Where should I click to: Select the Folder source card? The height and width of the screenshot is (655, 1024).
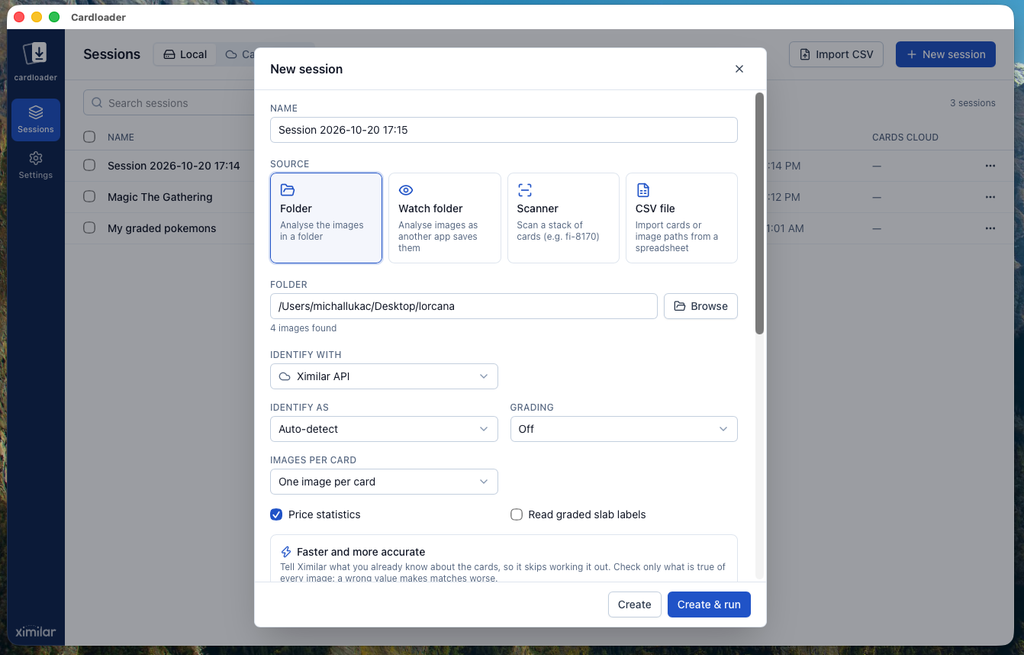[326, 218]
